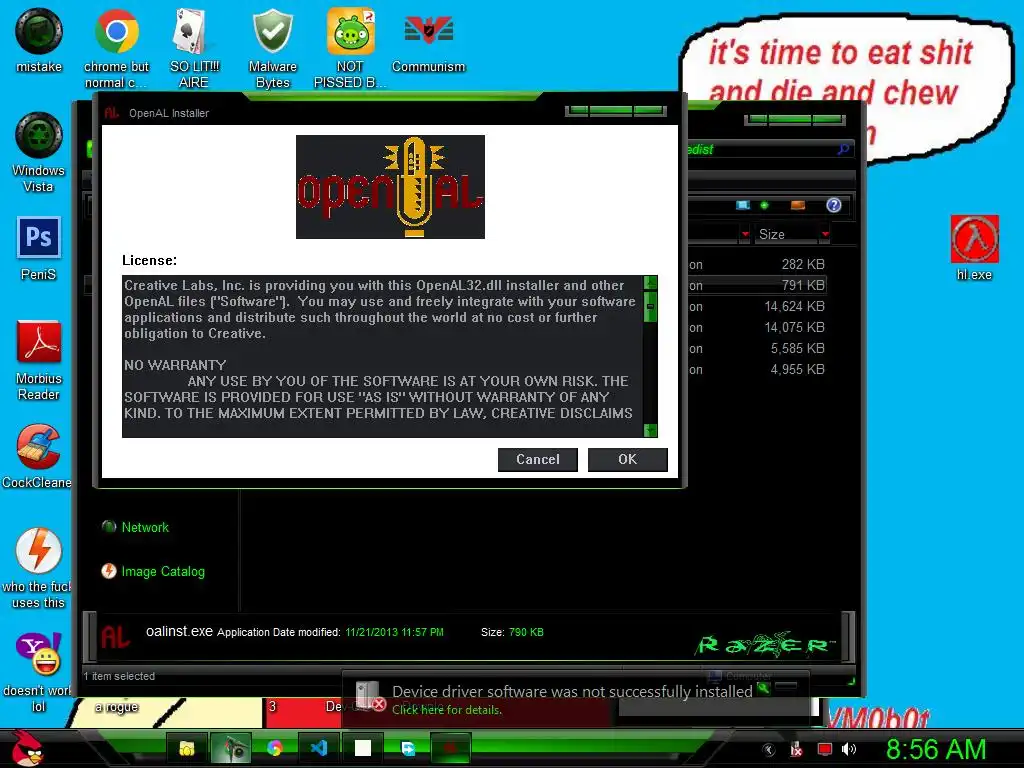This screenshot has width=1024, height=768.
Task: Launch the CockCleaner desktop icon
Action: point(37,456)
